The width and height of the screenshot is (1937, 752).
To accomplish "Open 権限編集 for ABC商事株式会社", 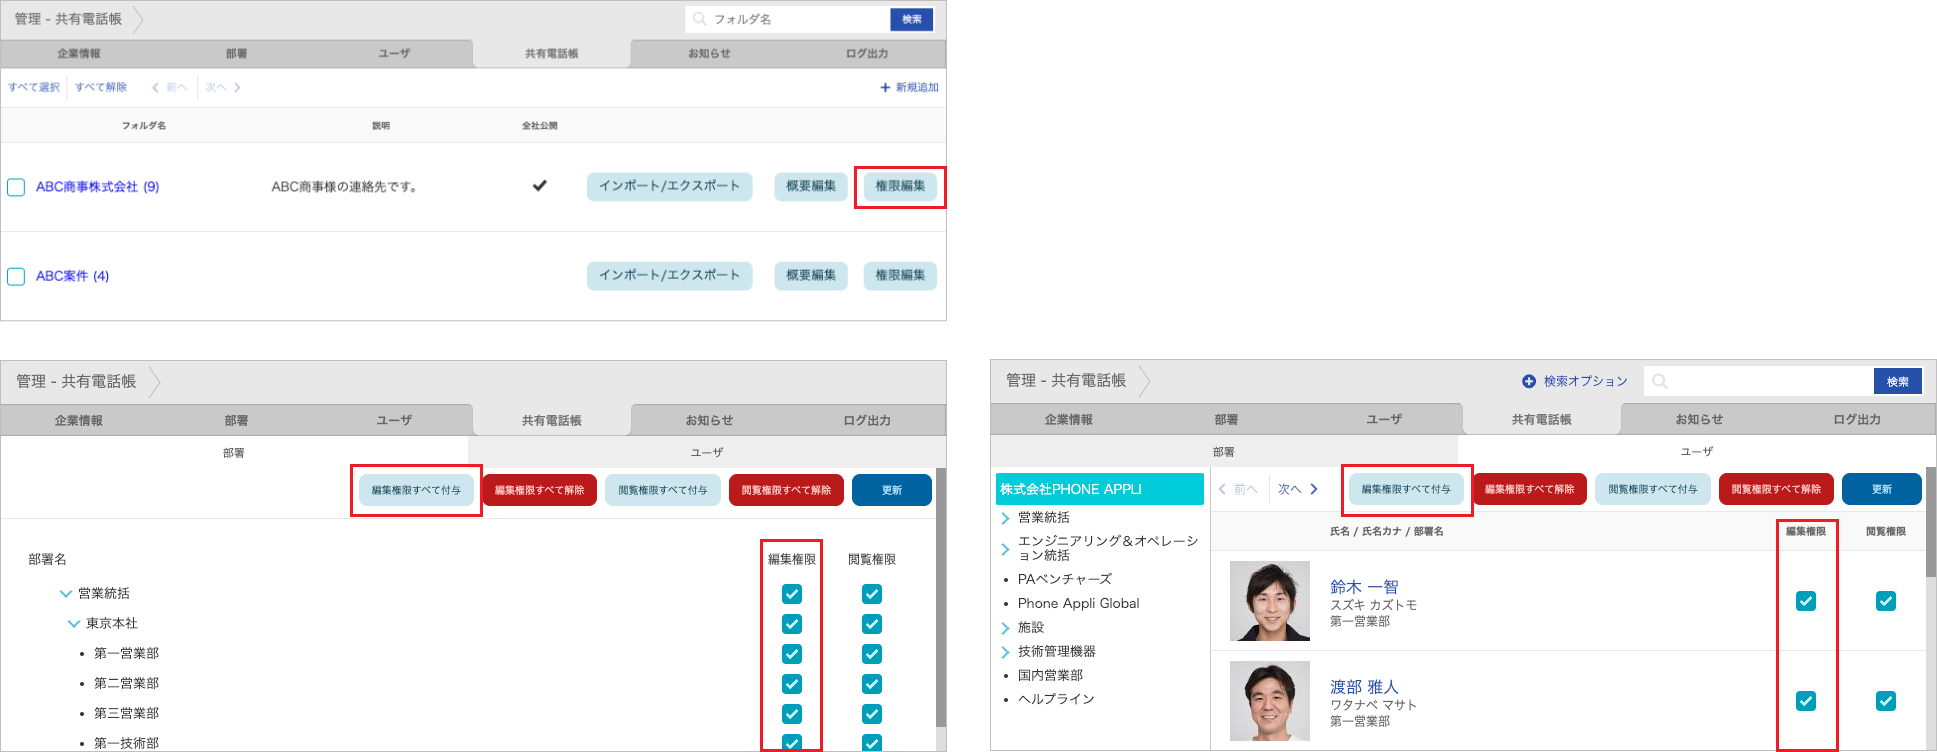I will (900, 186).
